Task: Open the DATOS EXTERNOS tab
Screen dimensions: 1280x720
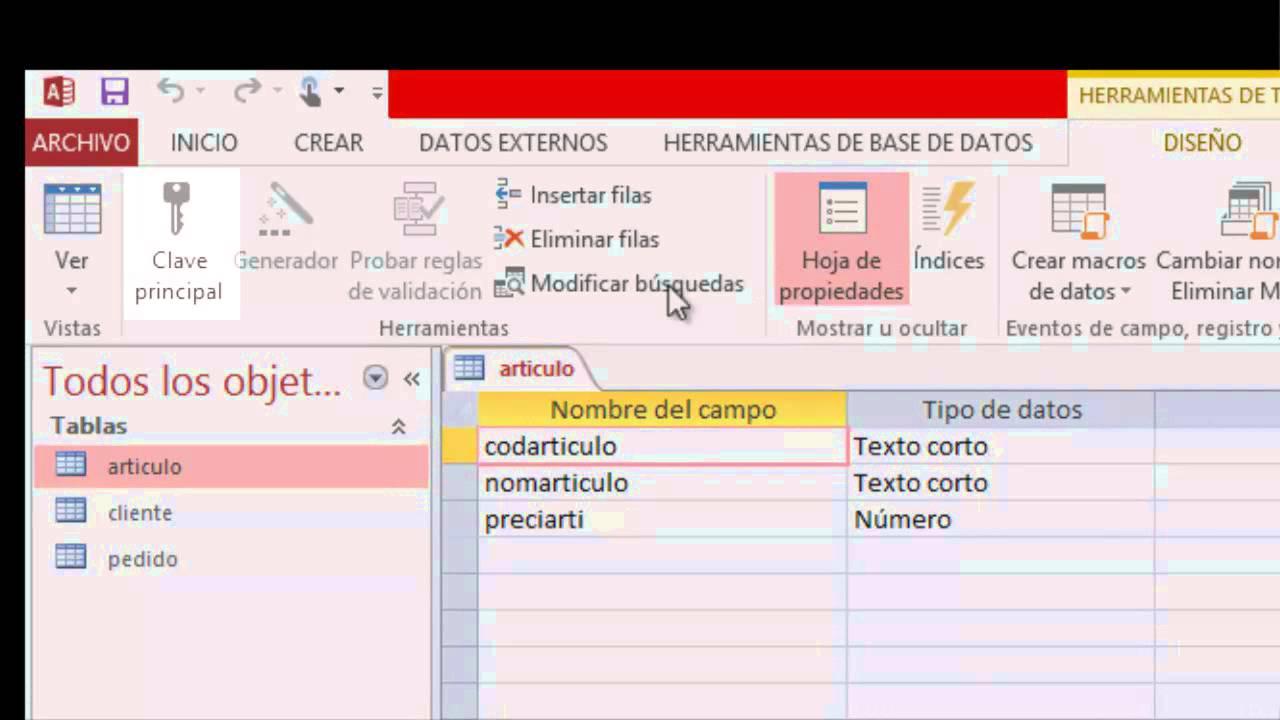Action: pyautogui.click(x=513, y=143)
